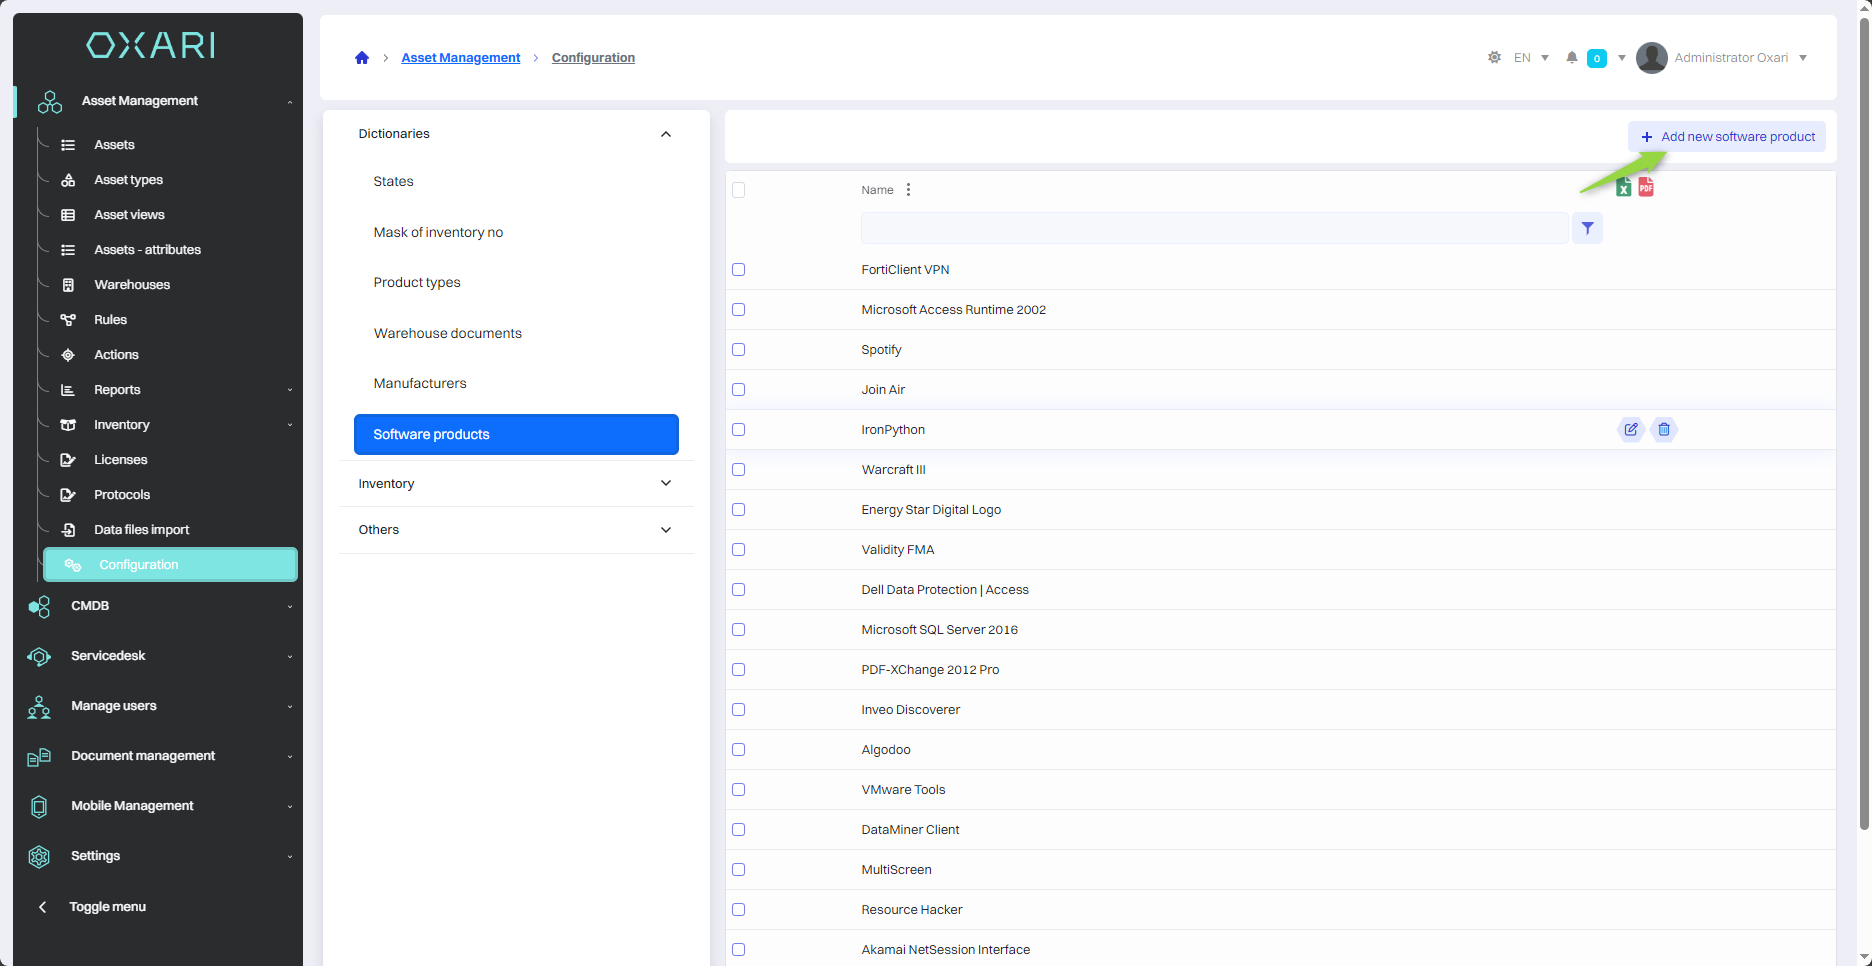
Task: Delete the IronPython row
Action: tap(1664, 429)
